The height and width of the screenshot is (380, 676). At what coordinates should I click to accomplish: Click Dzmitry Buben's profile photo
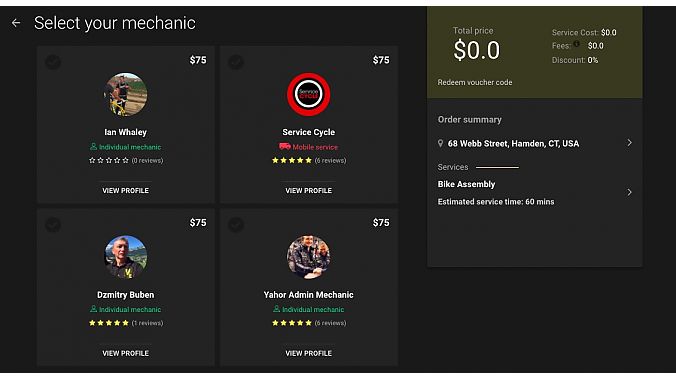click(125, 257)
